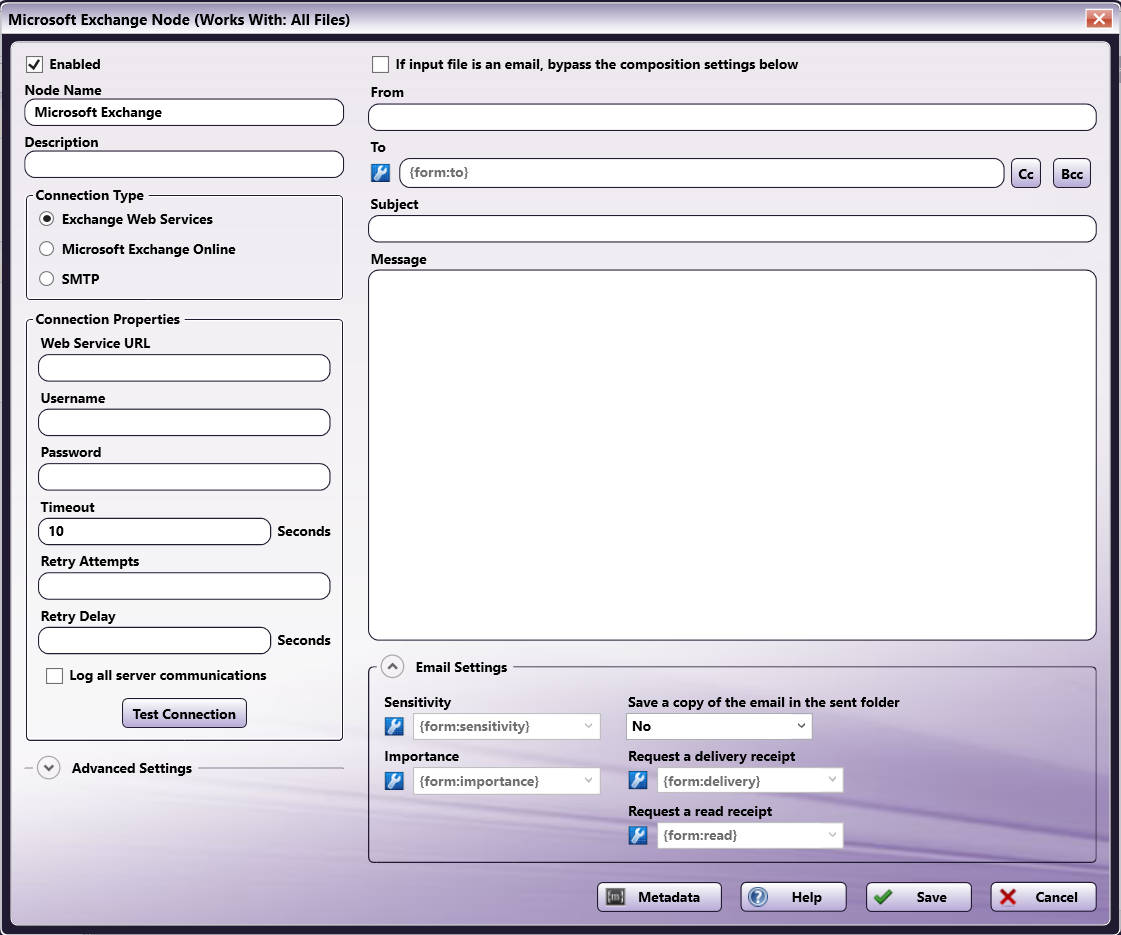The width and height of the screenshot is (1121, 935).
Task: Click the wrench icon for read receipt
Action: [638, 835]
